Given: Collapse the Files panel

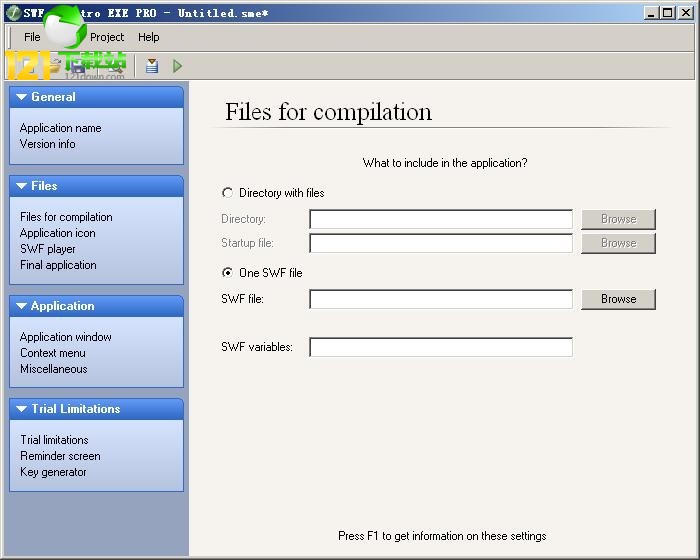Looking at the screenshot, I should [x=21, y=186].
